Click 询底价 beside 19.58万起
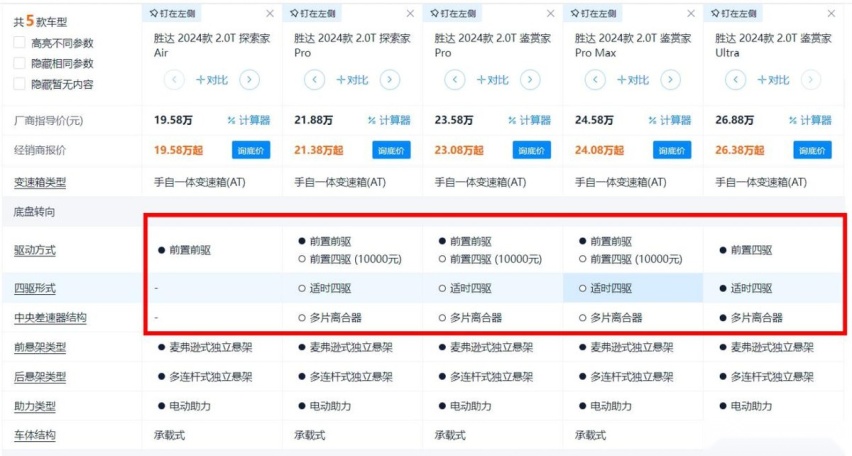852x456 pixels. coord(251,151)
